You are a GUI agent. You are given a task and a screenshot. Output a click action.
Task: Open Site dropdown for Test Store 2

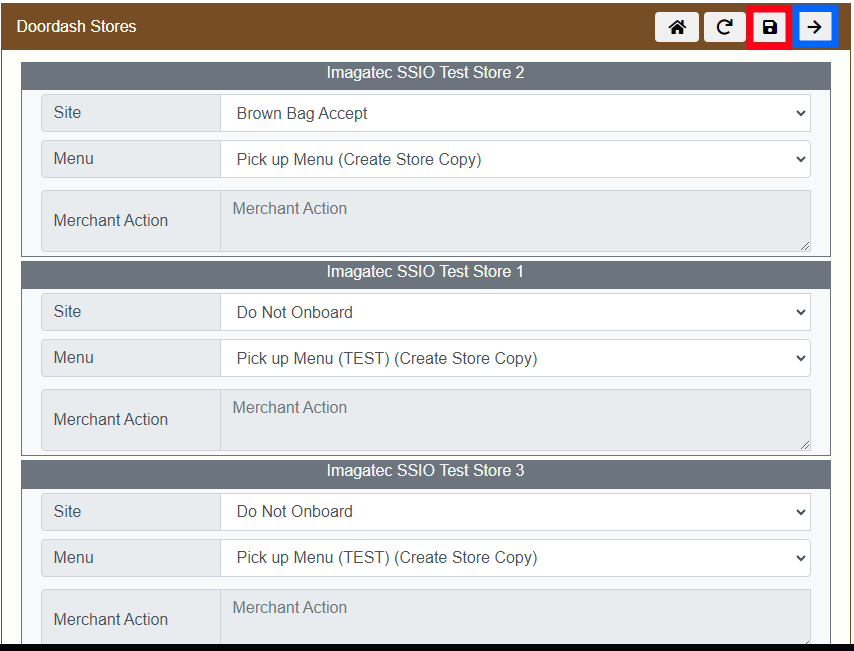(x=515, y=113)
